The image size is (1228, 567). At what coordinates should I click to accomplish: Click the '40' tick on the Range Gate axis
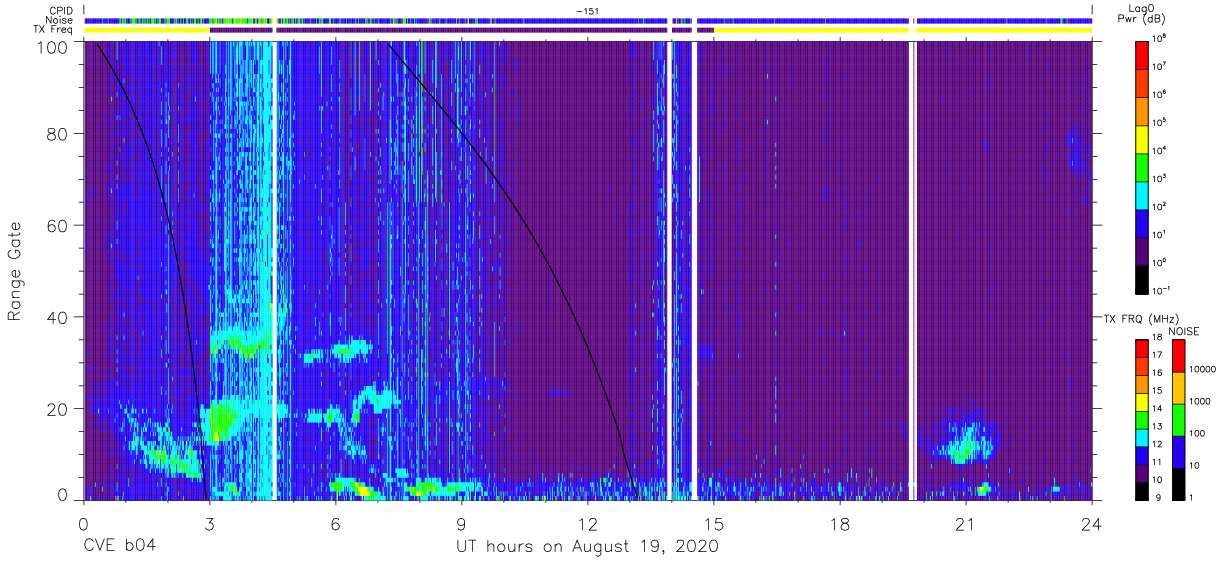[57, 317]
